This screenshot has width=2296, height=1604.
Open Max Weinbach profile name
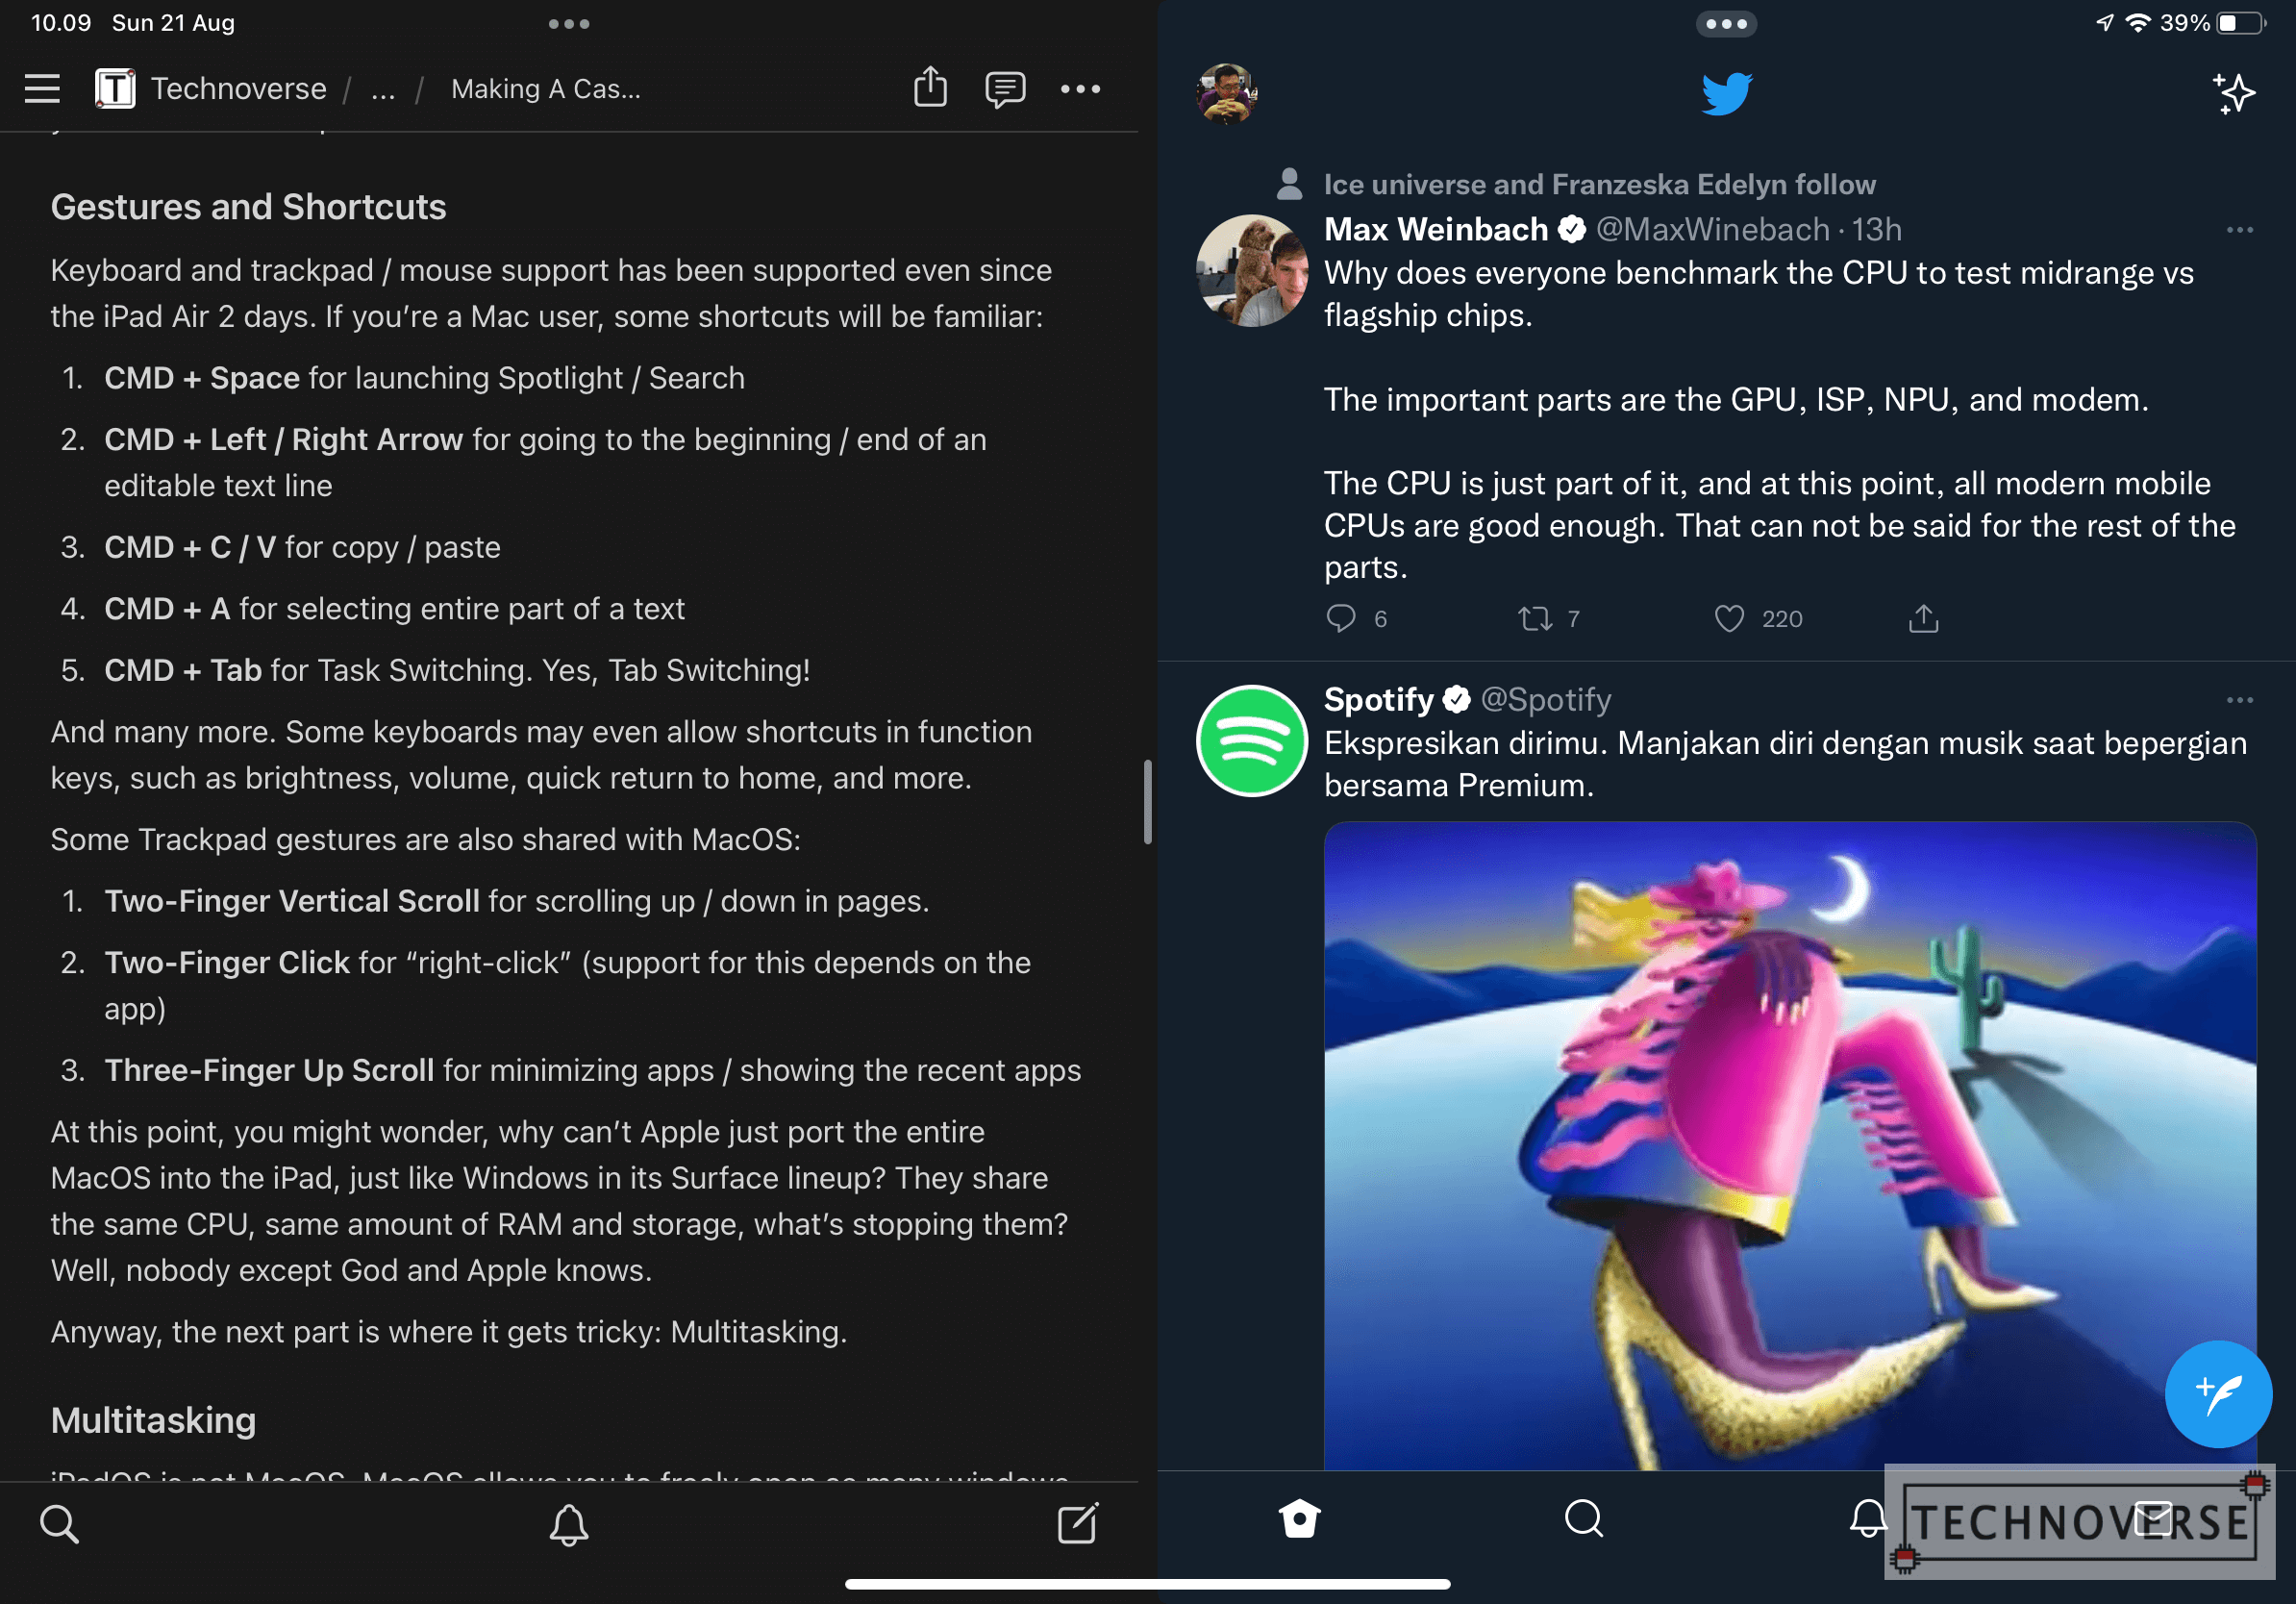pos(1436,229)
